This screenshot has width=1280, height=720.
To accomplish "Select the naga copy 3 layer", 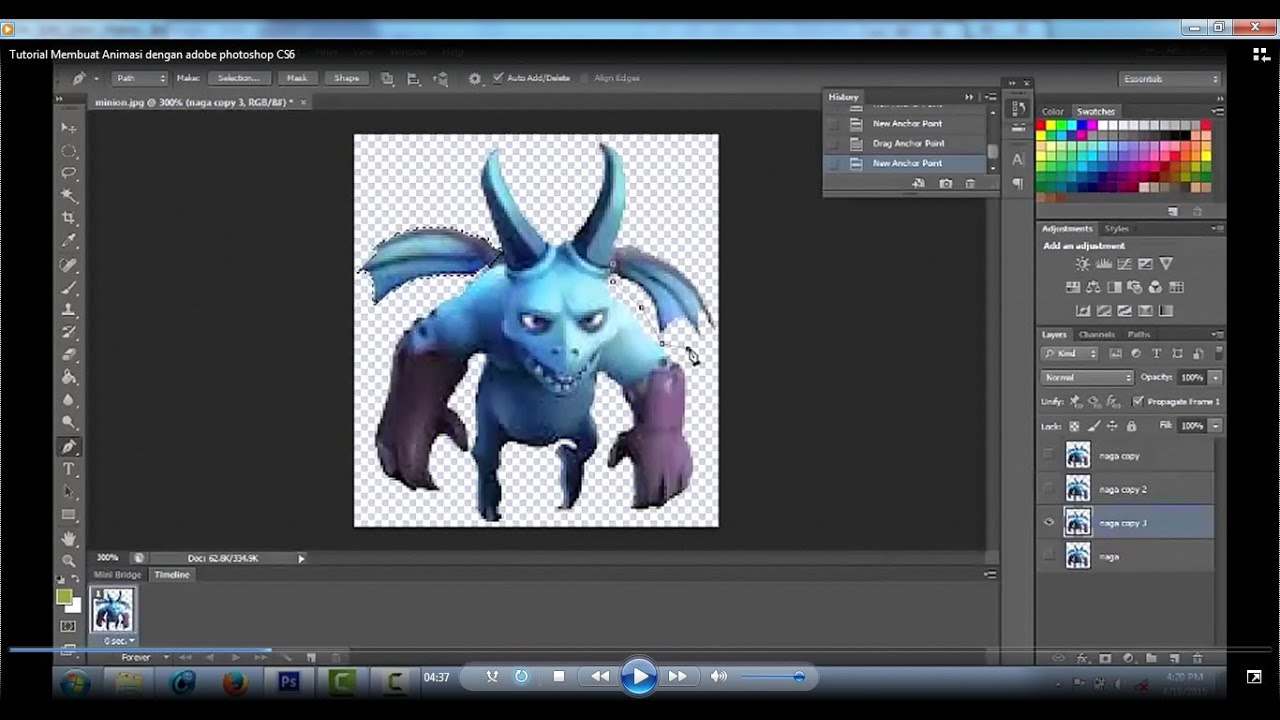I will point(1126,523).
